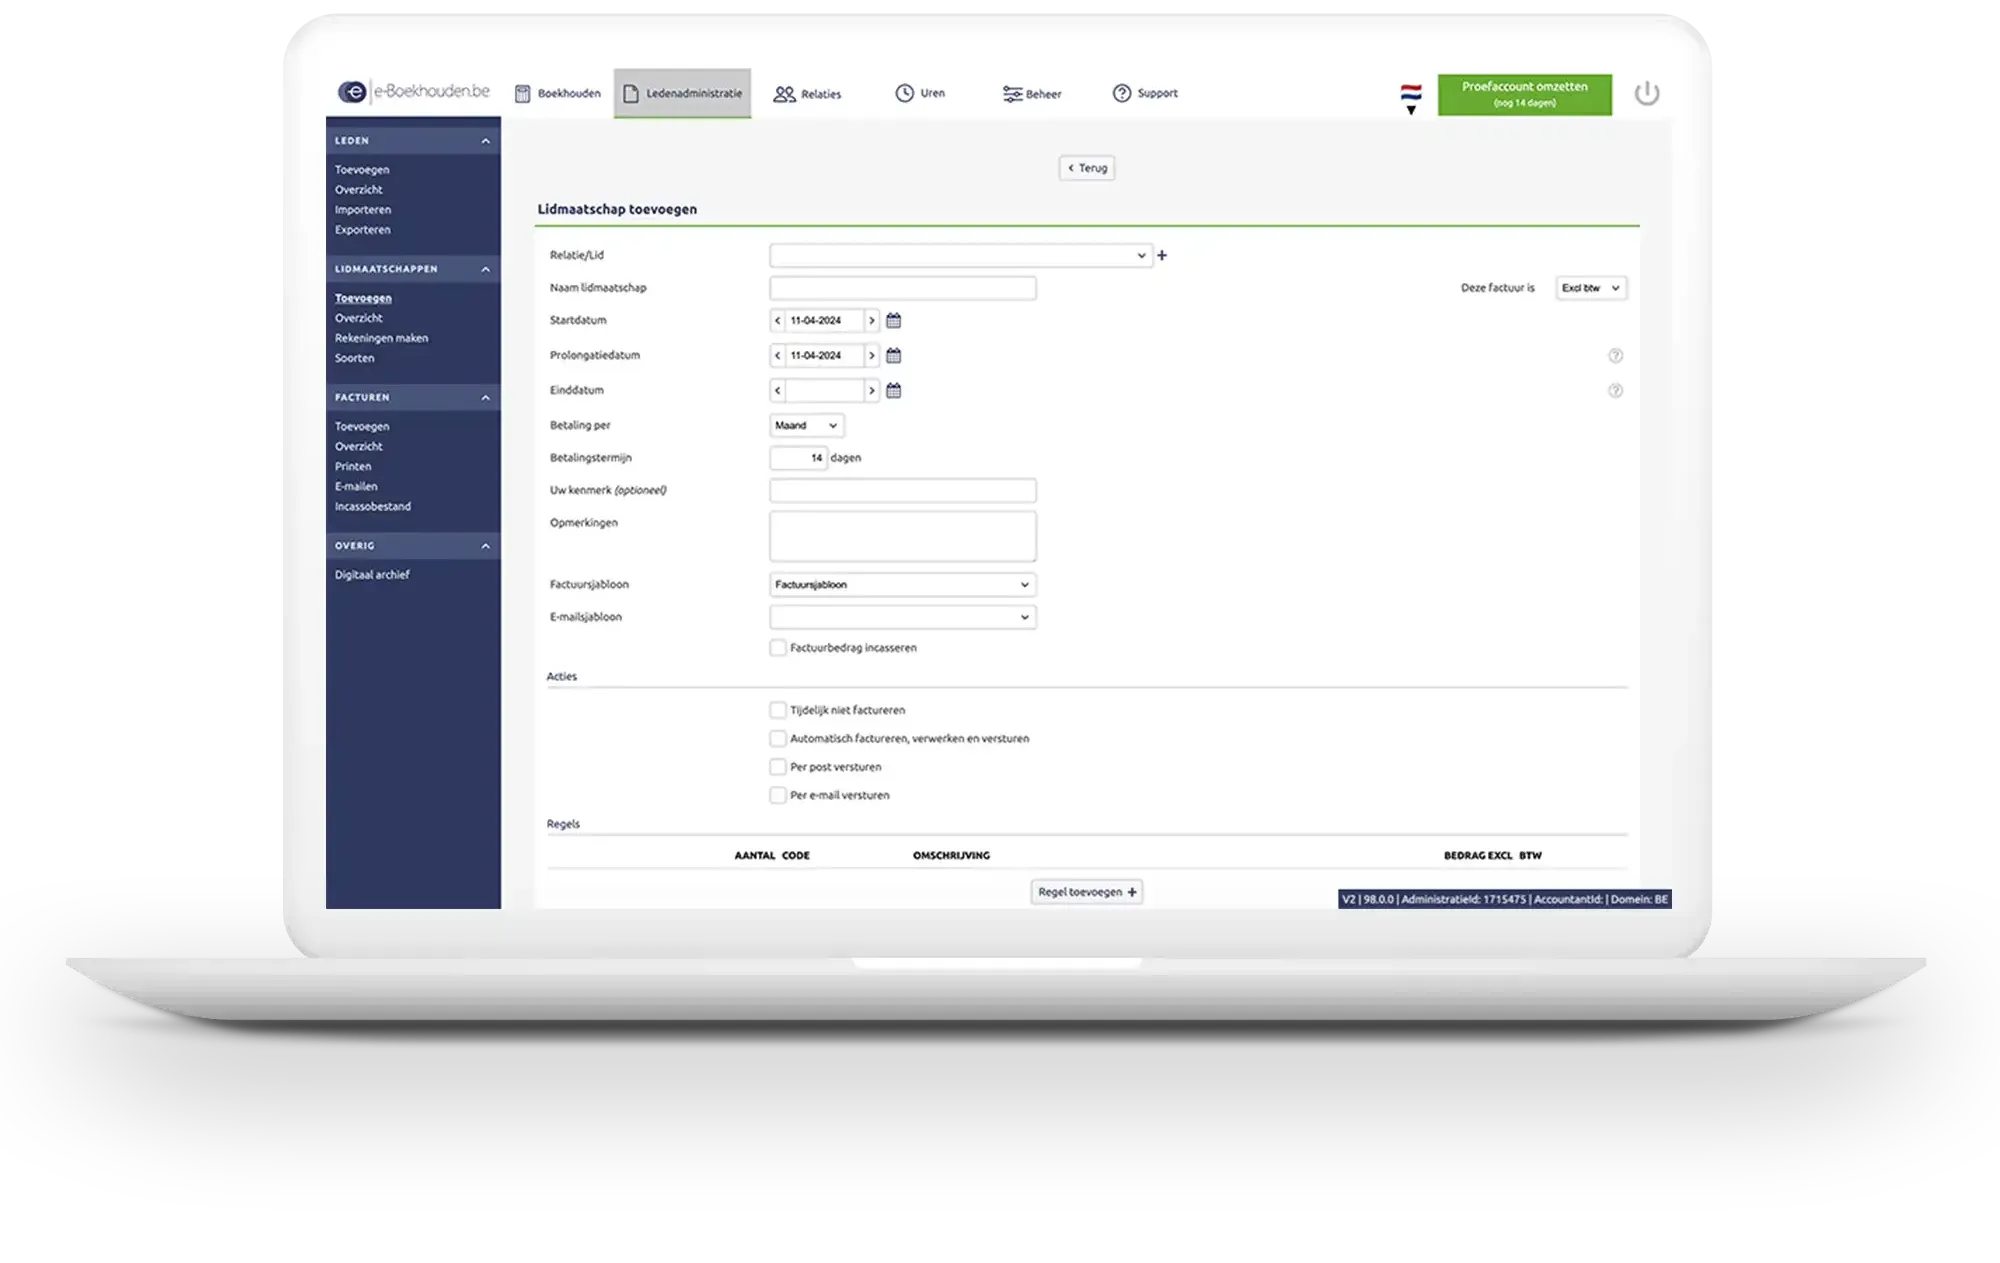Click the Opmerkingen text area
Viewport: 2000px width, 1263px height.
903,537
